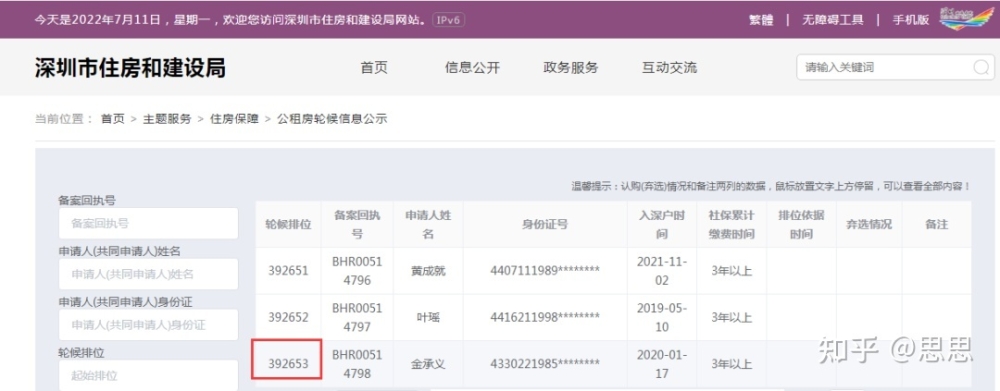The width and height of the screenshot is (1000, 391).
Task: Click applicant name 金承义
Action: [428, 364]
